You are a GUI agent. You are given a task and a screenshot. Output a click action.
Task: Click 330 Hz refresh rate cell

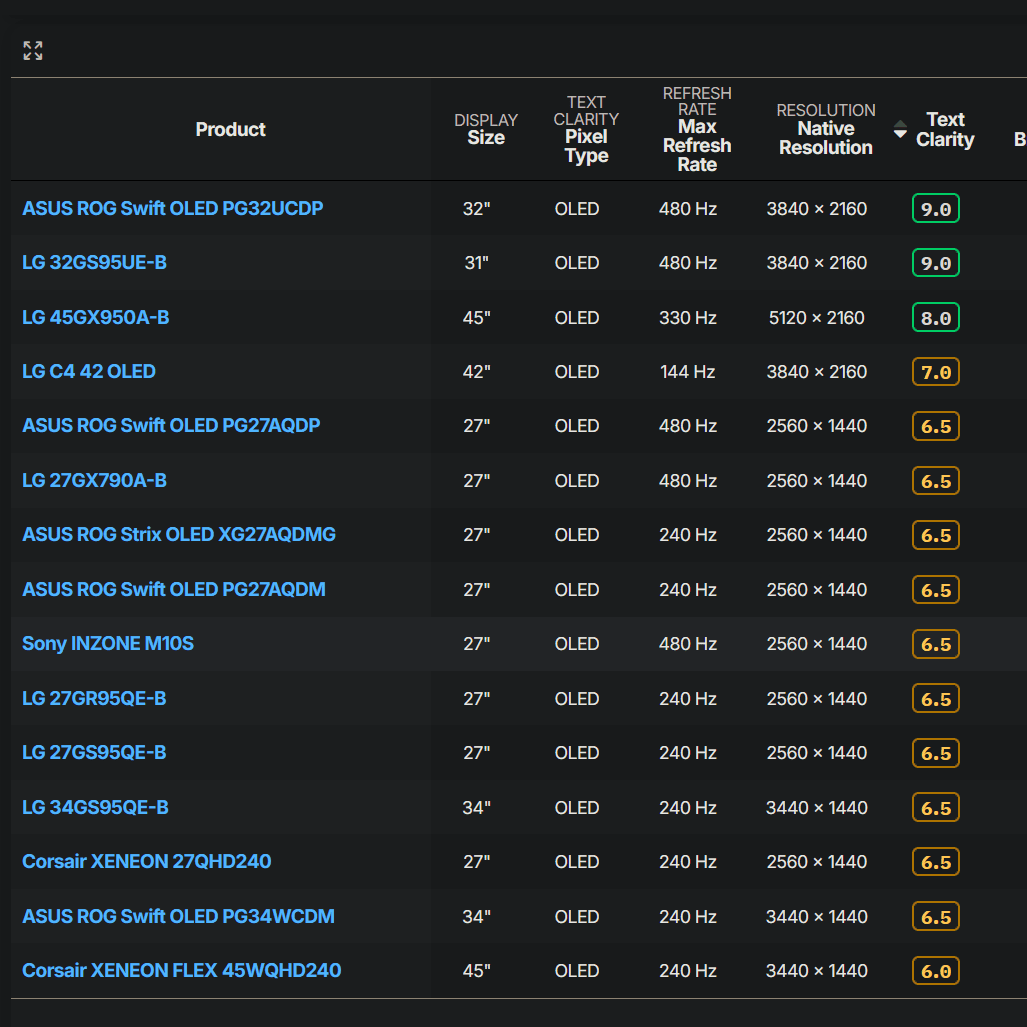(x=688, y=318)
